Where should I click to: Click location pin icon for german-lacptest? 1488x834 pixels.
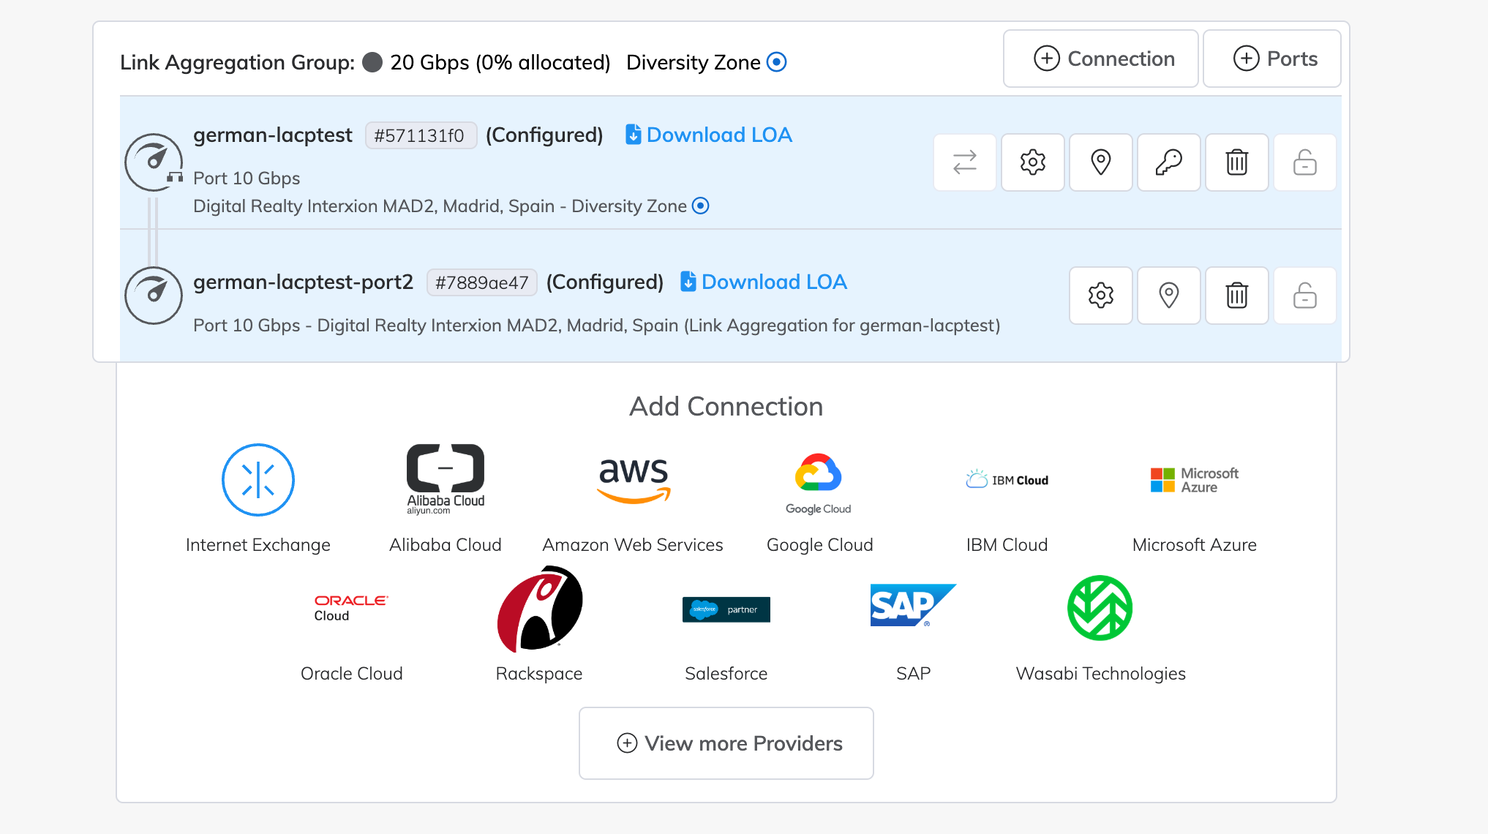(x=1101, y=162)
